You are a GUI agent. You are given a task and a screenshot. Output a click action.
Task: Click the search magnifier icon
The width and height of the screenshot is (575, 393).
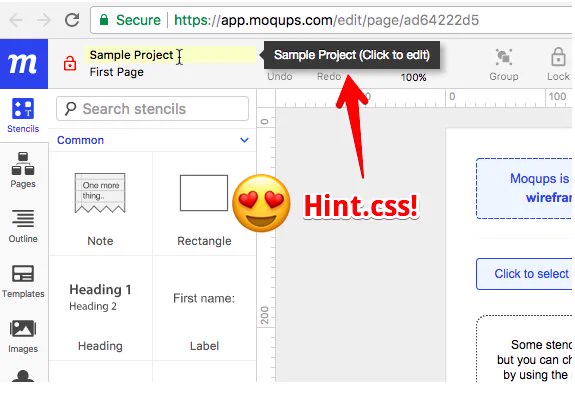70,109
